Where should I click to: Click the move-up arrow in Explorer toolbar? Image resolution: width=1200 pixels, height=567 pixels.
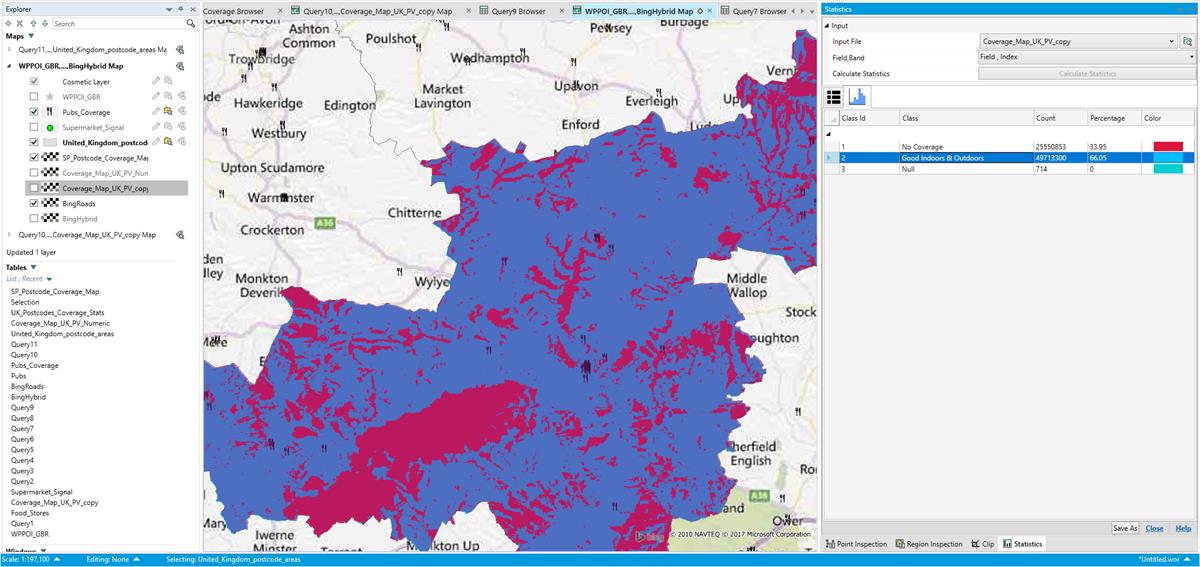32,23
